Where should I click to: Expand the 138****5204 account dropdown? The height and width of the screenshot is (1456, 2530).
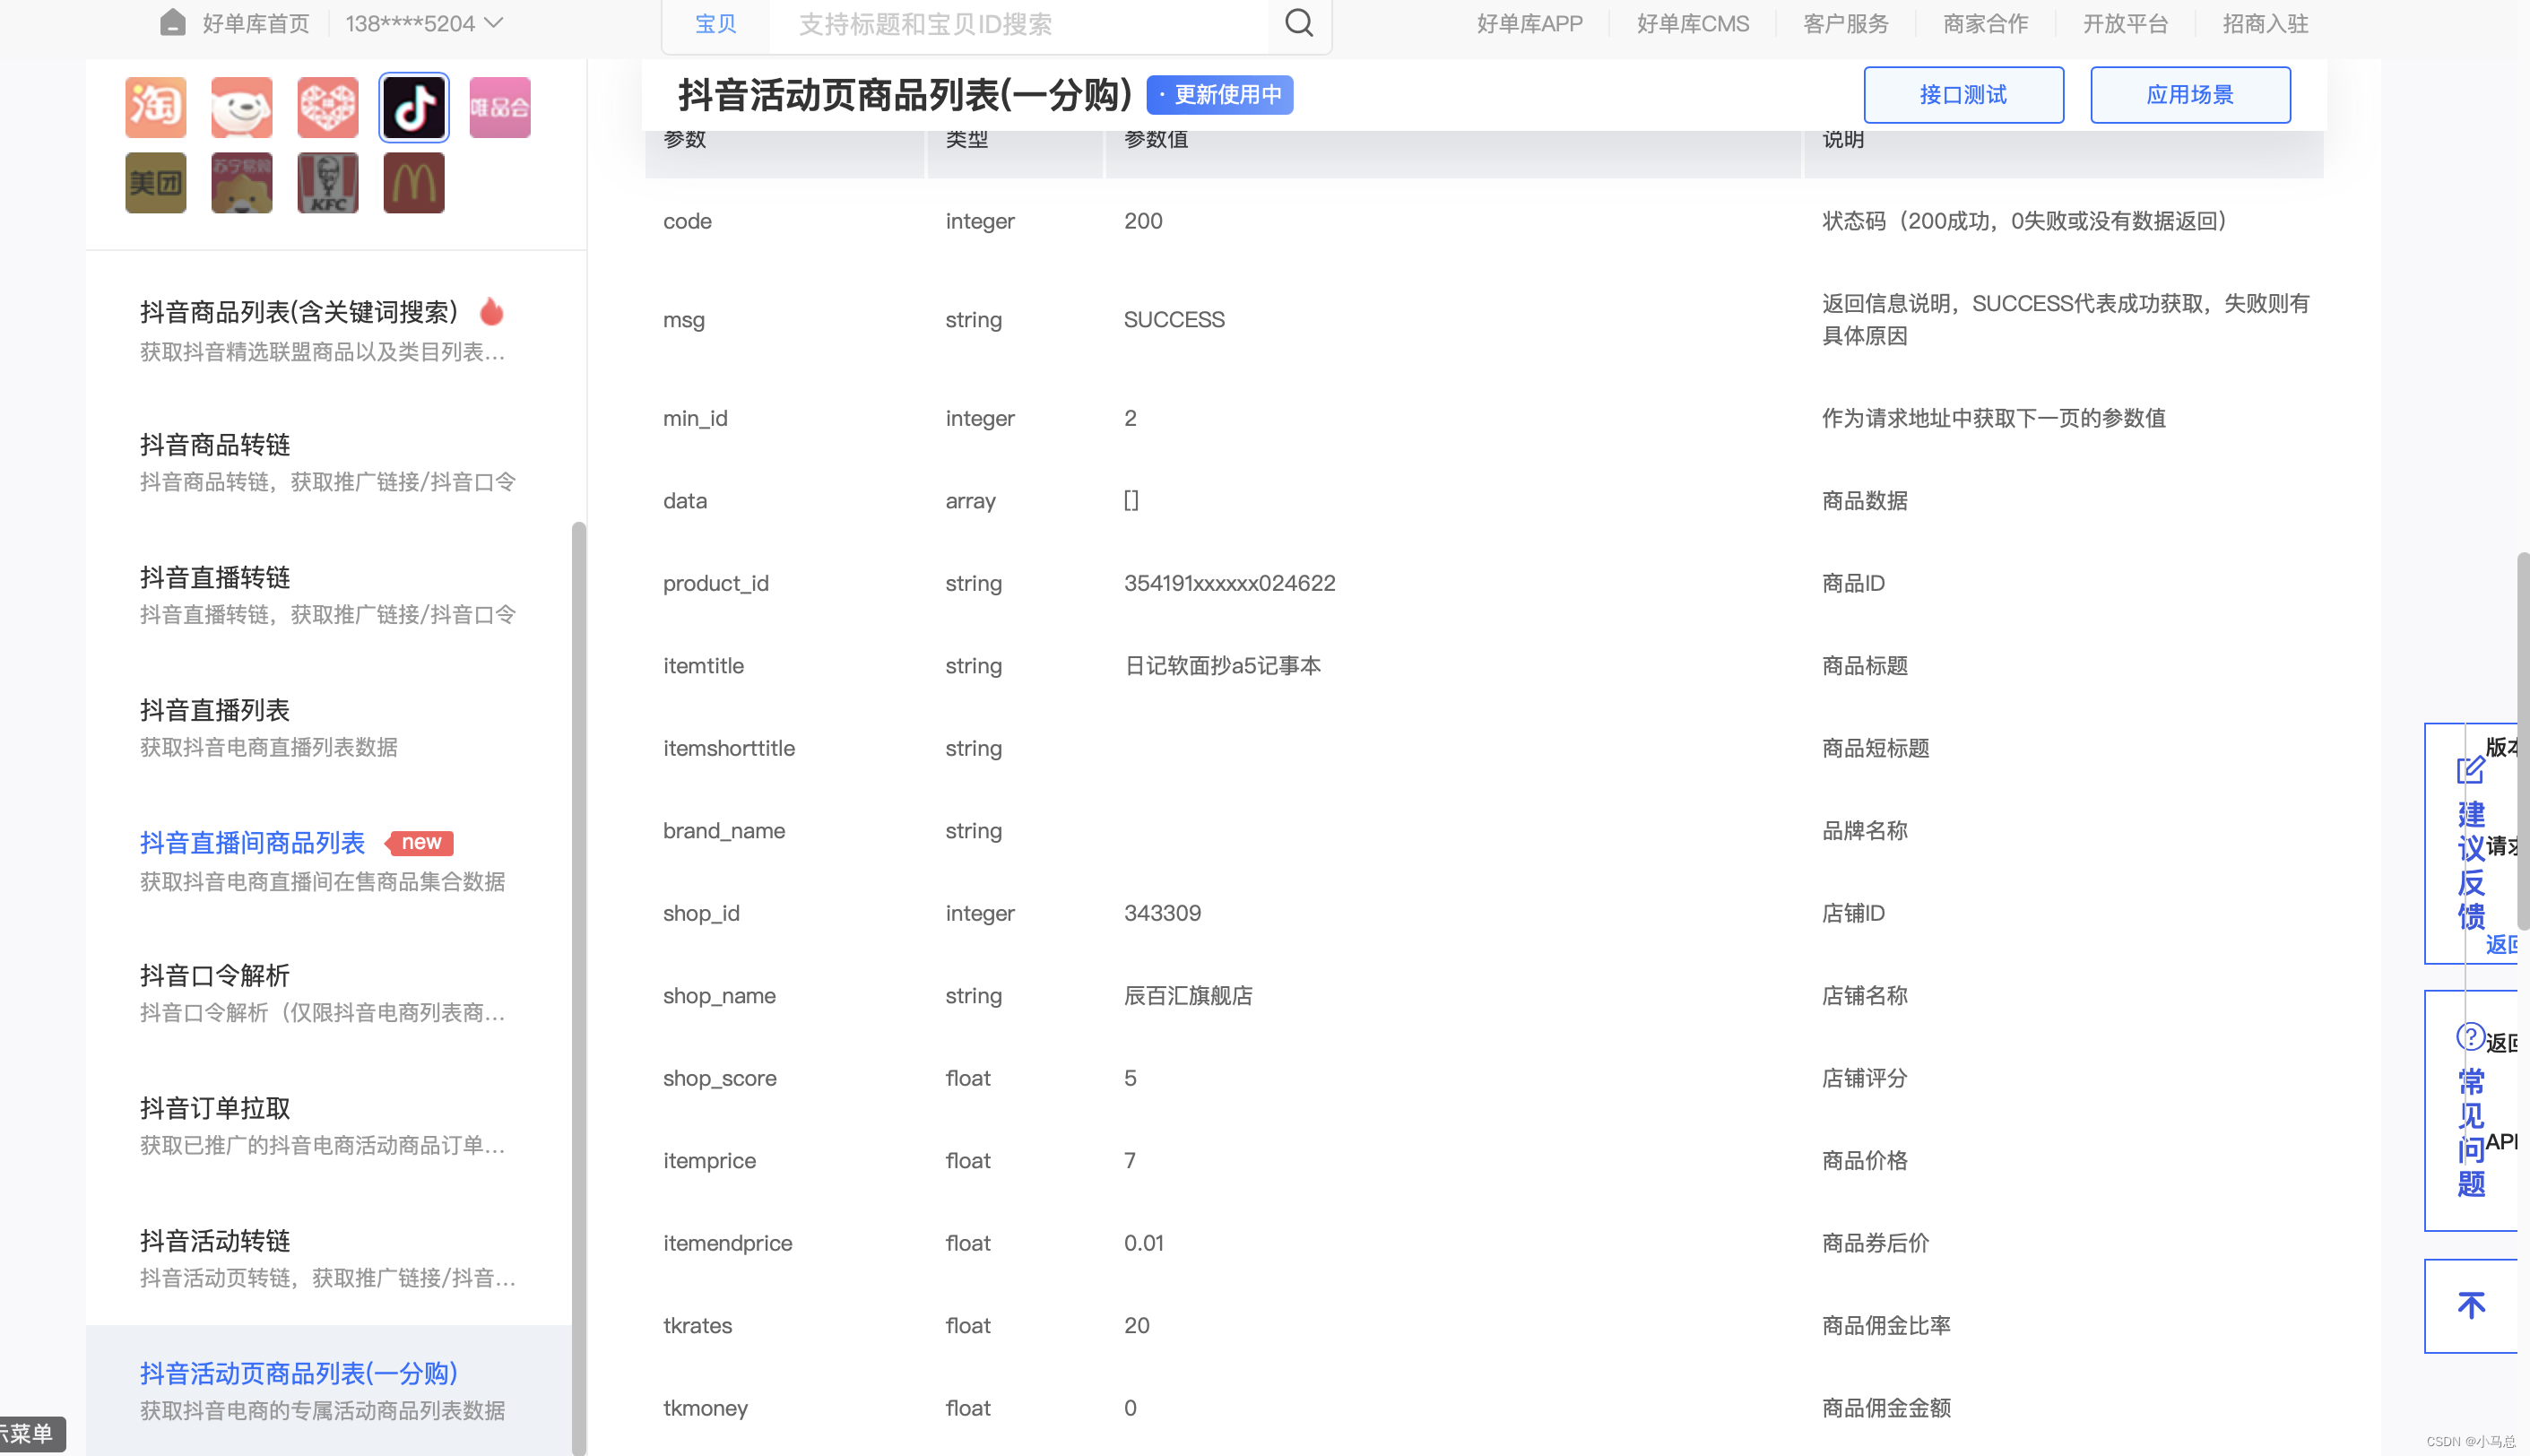pos(424,23)
